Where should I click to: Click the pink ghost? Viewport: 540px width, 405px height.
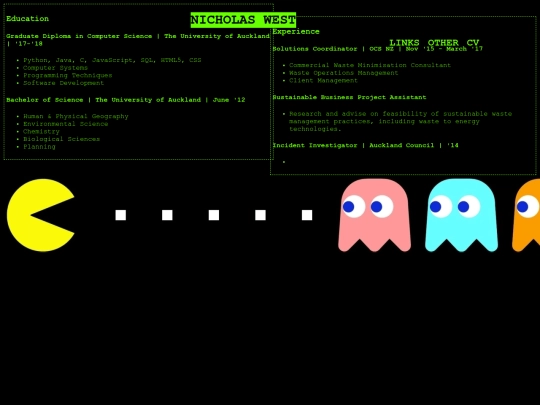coord(374,215)
